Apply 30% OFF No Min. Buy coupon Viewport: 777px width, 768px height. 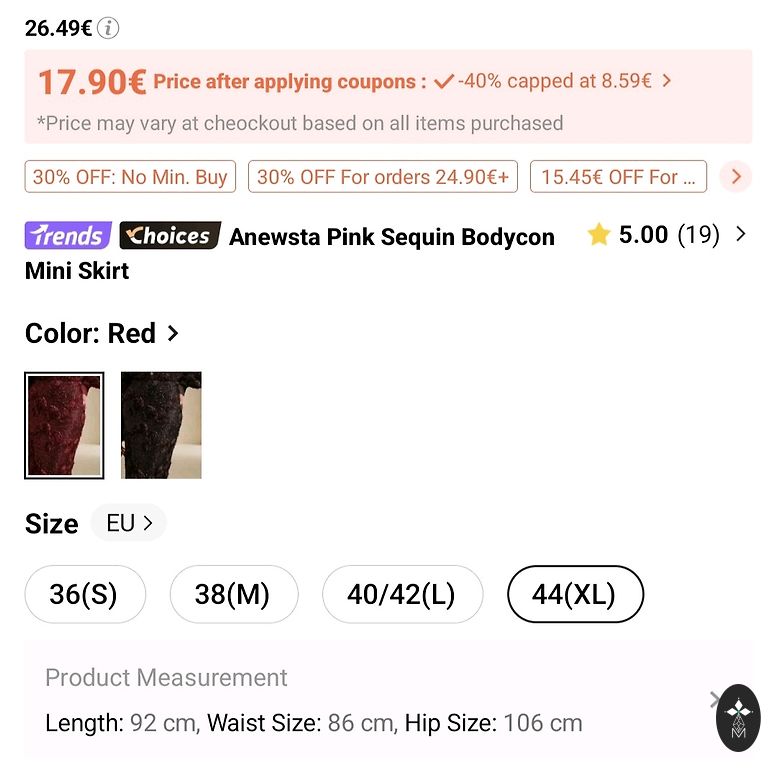click(x=130, y=177)
